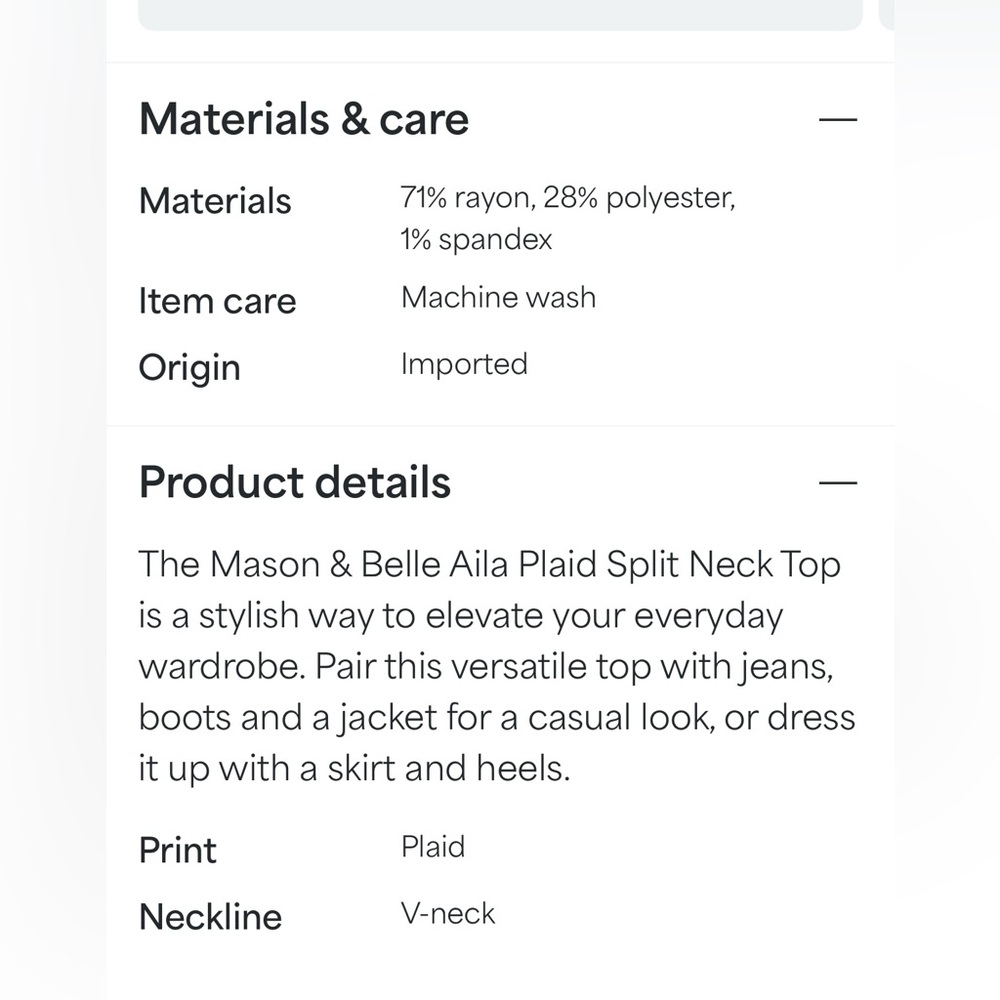The width and height of the screenshot is (1000, 1000).
Task: Click the 1% spandex text
Action: click(x=476, y=240)
